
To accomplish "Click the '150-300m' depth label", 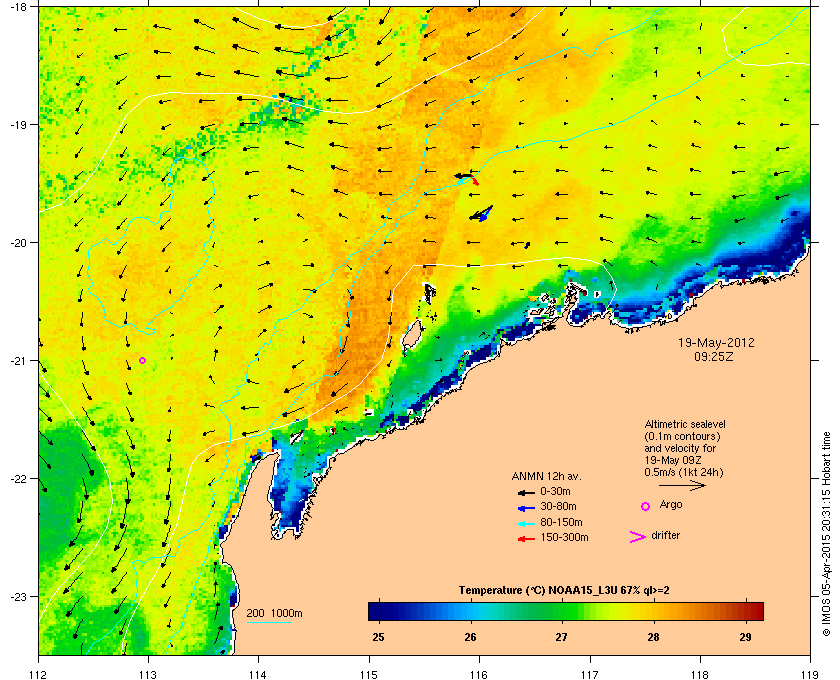I will tap(564, 537).
